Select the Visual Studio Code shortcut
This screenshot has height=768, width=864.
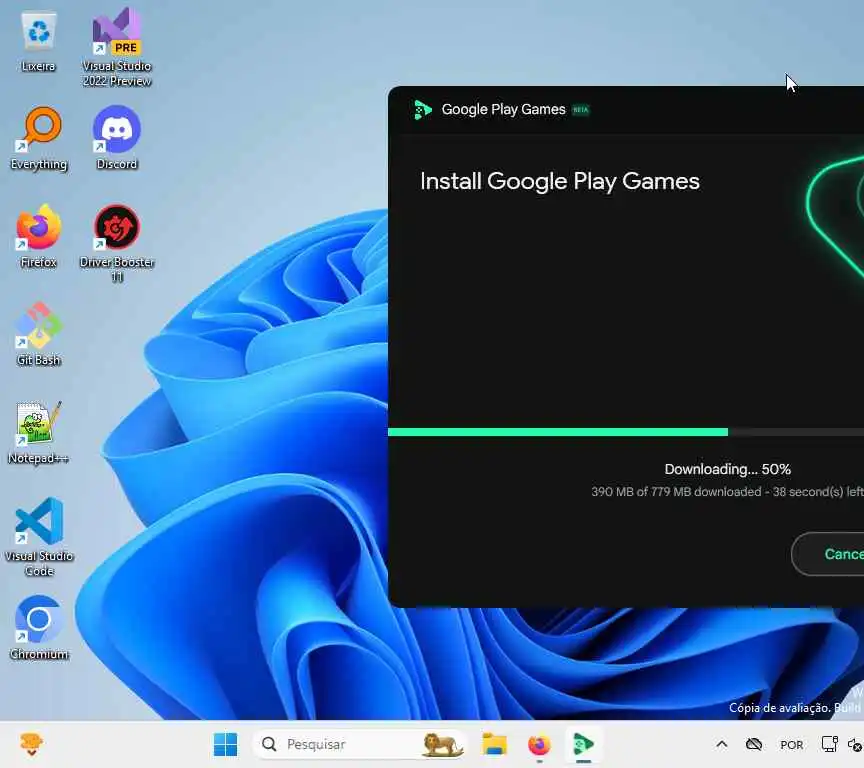tap(39, 537)
